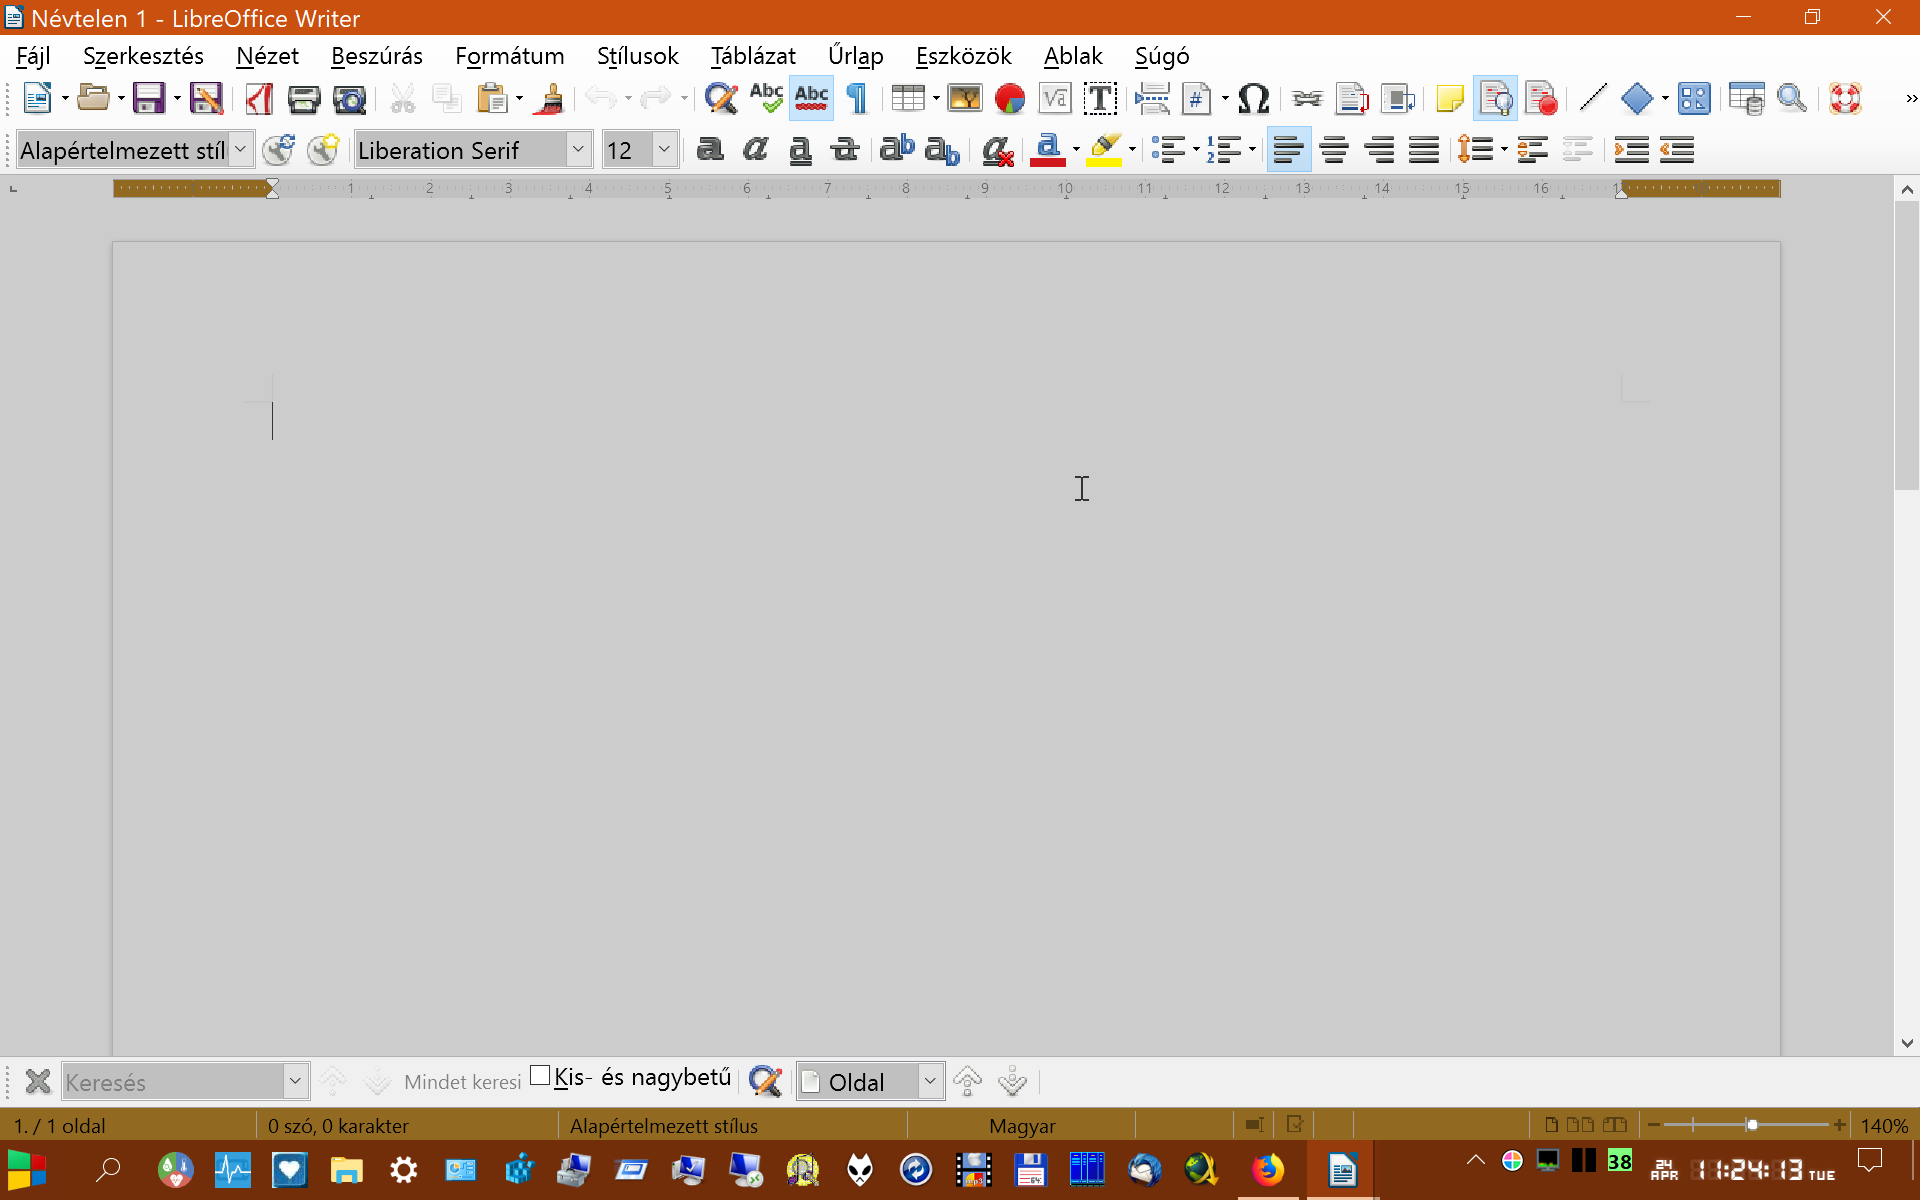Insert text box icon
The image size is (1920, 1200).
coord(1100,98)
